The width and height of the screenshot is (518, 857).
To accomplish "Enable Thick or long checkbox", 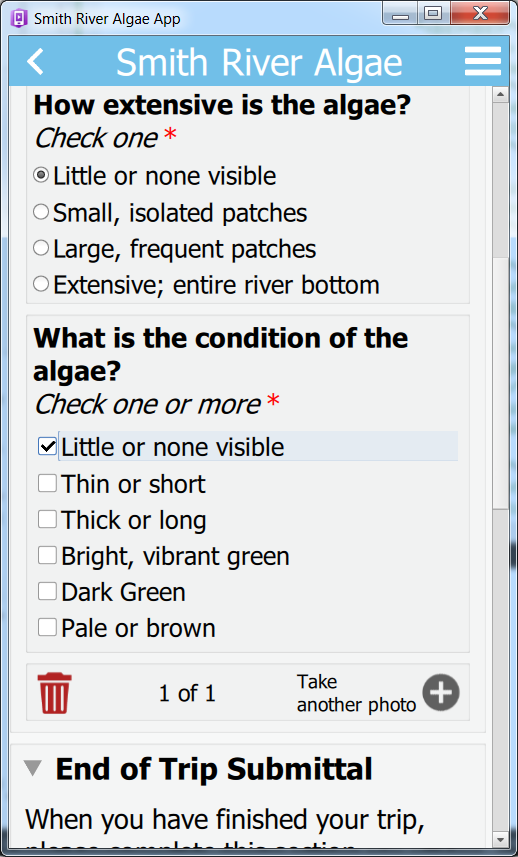I will click(48, 519).
